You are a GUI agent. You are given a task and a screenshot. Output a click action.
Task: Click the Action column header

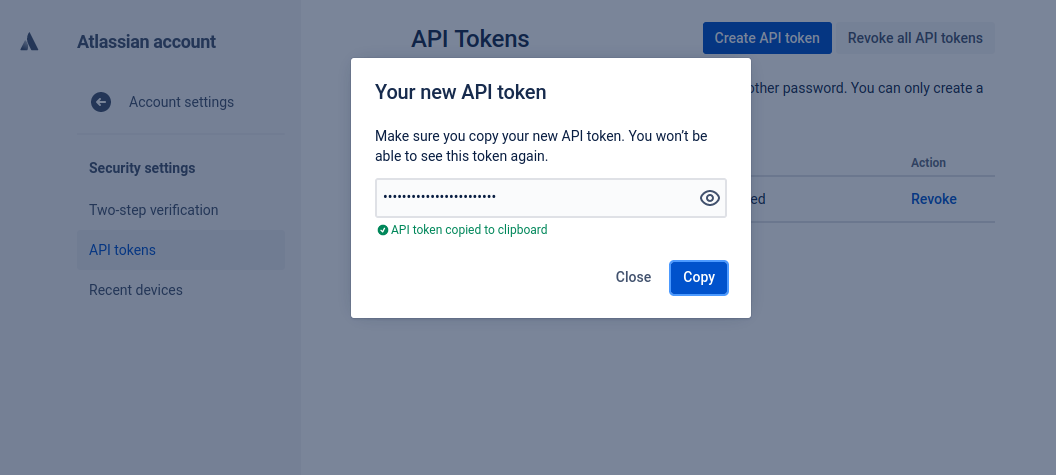tap(928, 163)
